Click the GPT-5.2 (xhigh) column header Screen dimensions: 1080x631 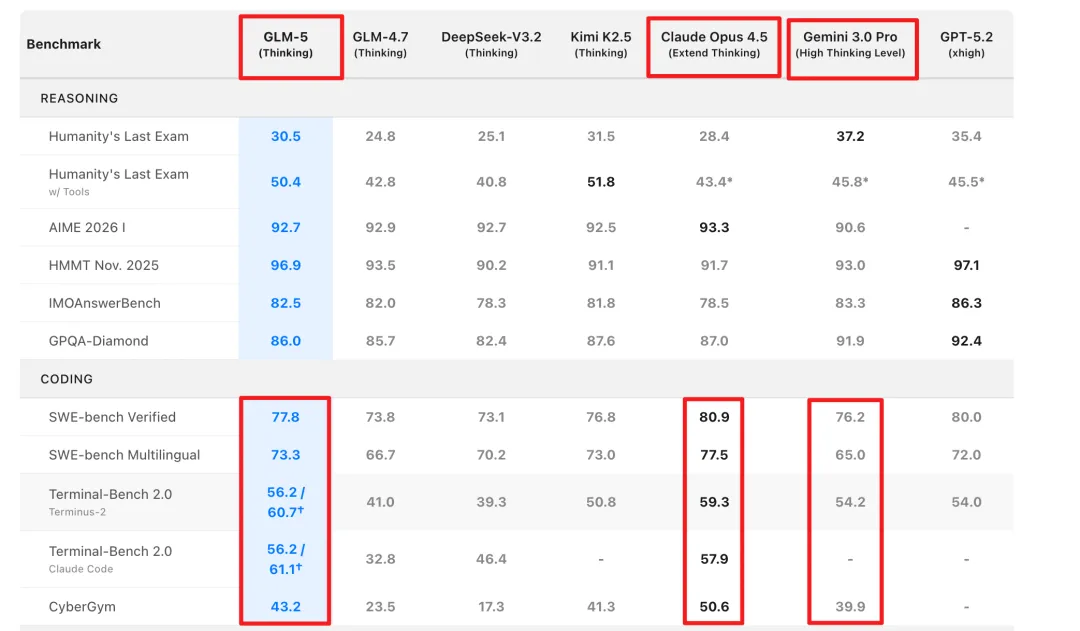tap(966, 44)
